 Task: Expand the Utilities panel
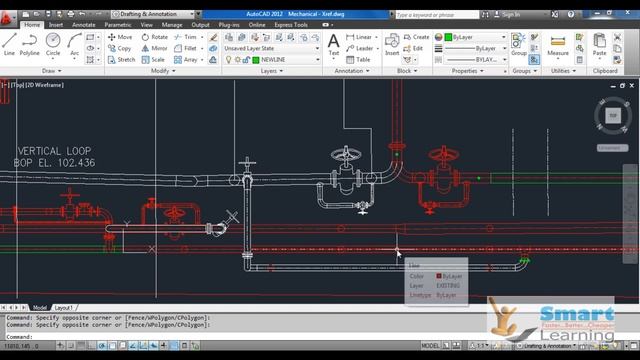(563, 71)
